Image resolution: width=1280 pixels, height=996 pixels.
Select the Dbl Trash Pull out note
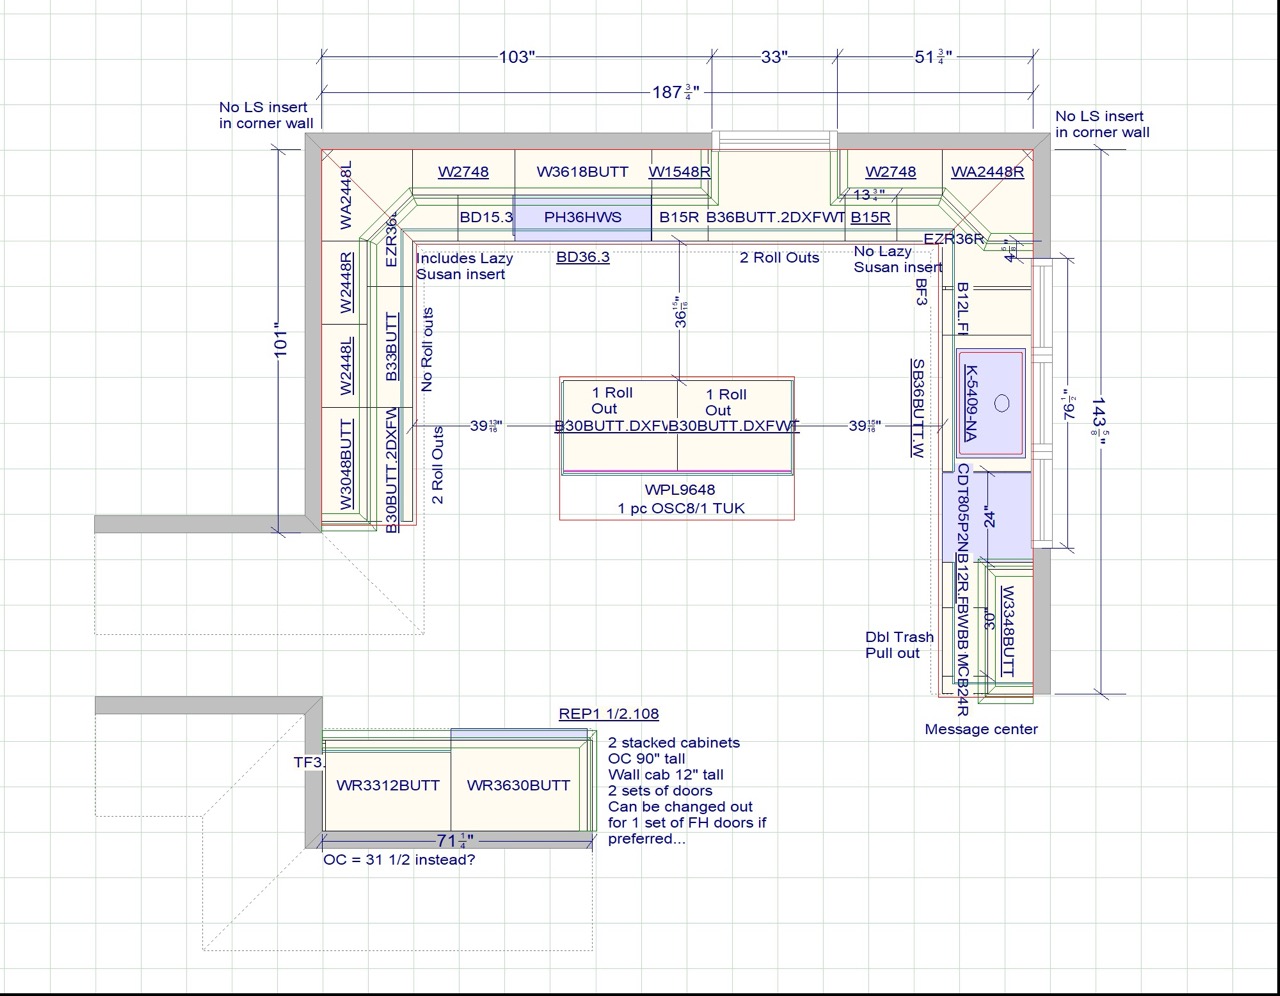899,645
